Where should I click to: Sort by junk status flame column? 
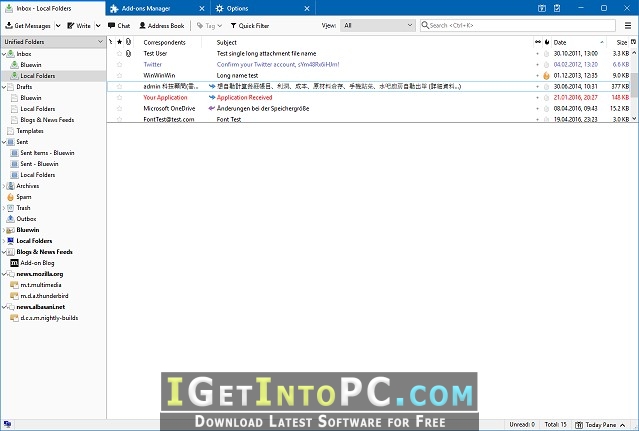click(x=546, y=42)
